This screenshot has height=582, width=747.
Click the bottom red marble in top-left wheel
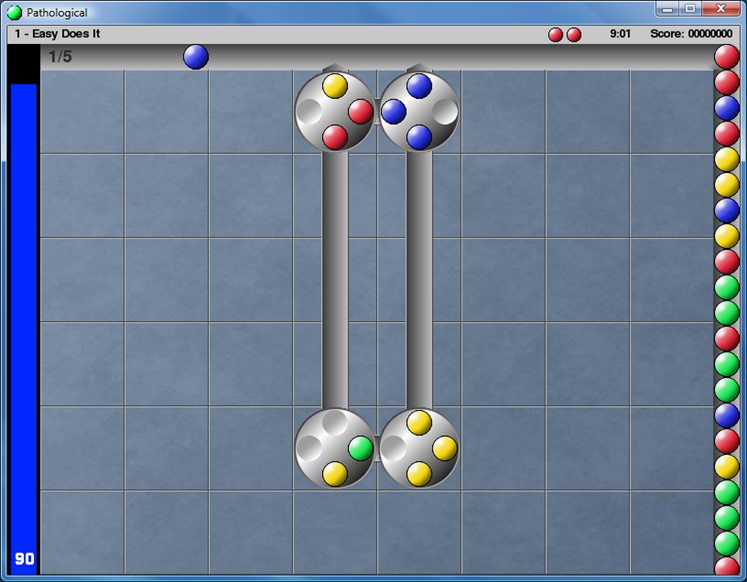[335, 138]
